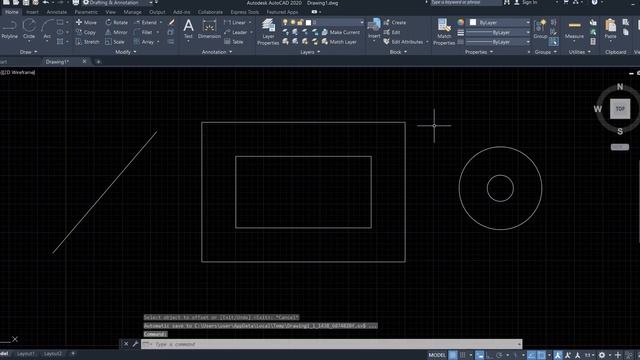Expand the Layers panel

coord(310,52)
